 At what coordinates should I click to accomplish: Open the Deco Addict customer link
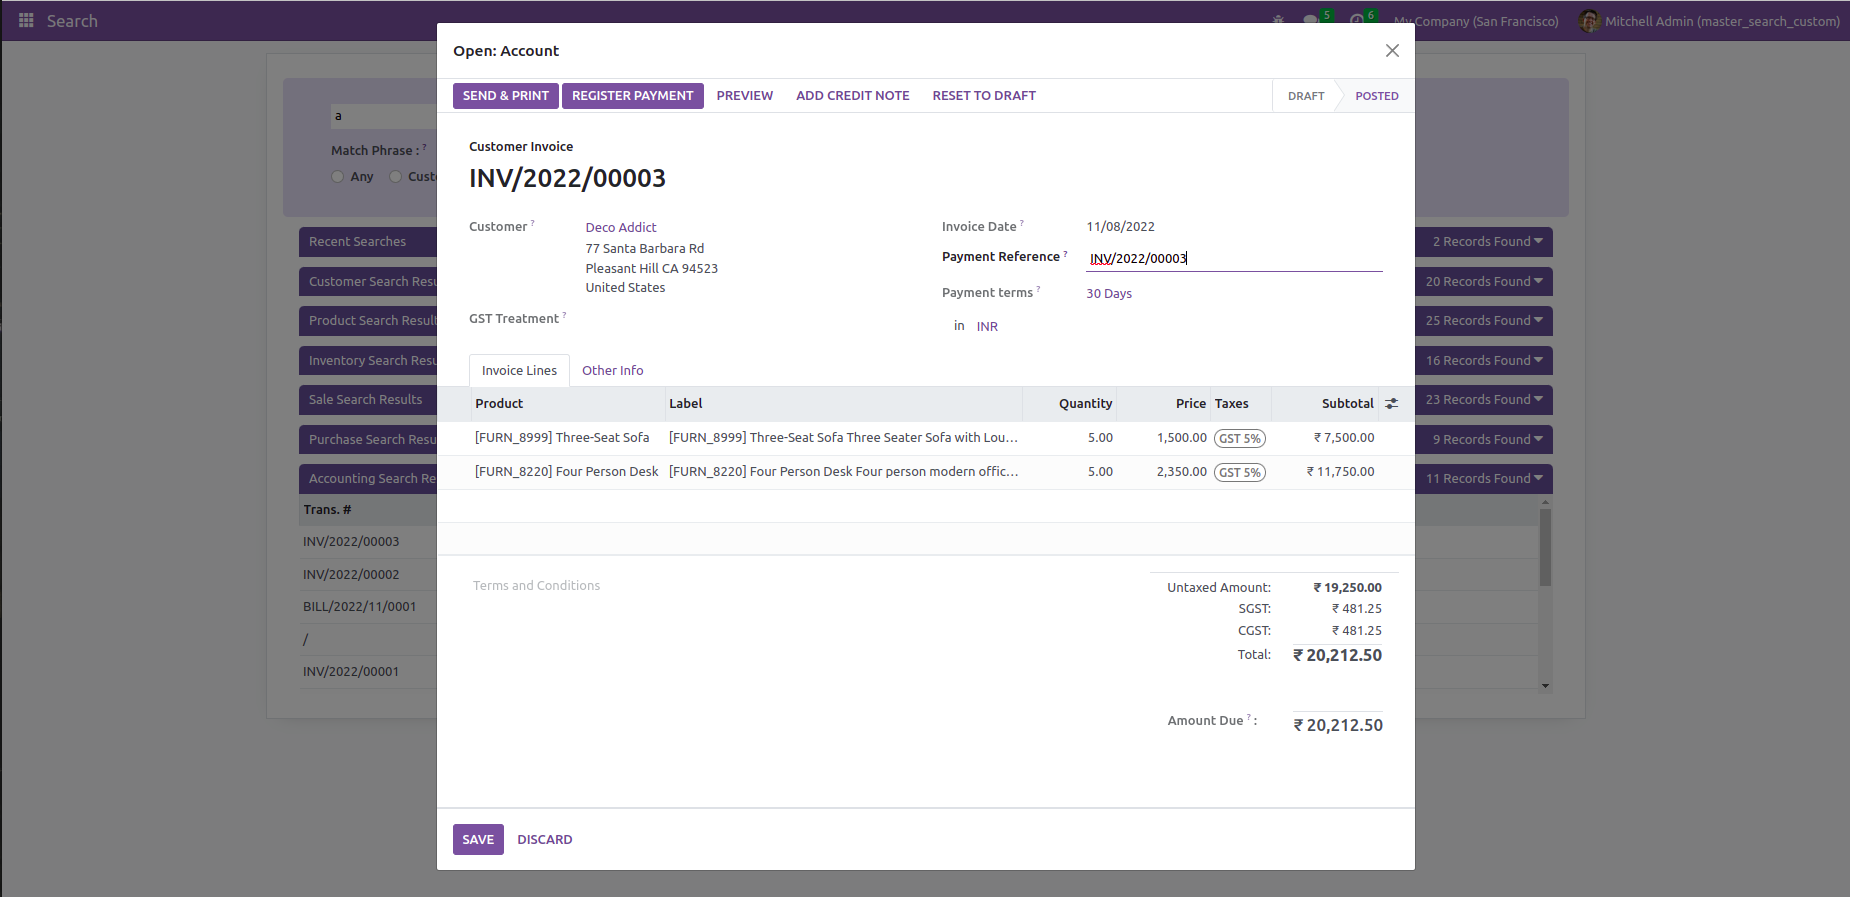(621, 228)
